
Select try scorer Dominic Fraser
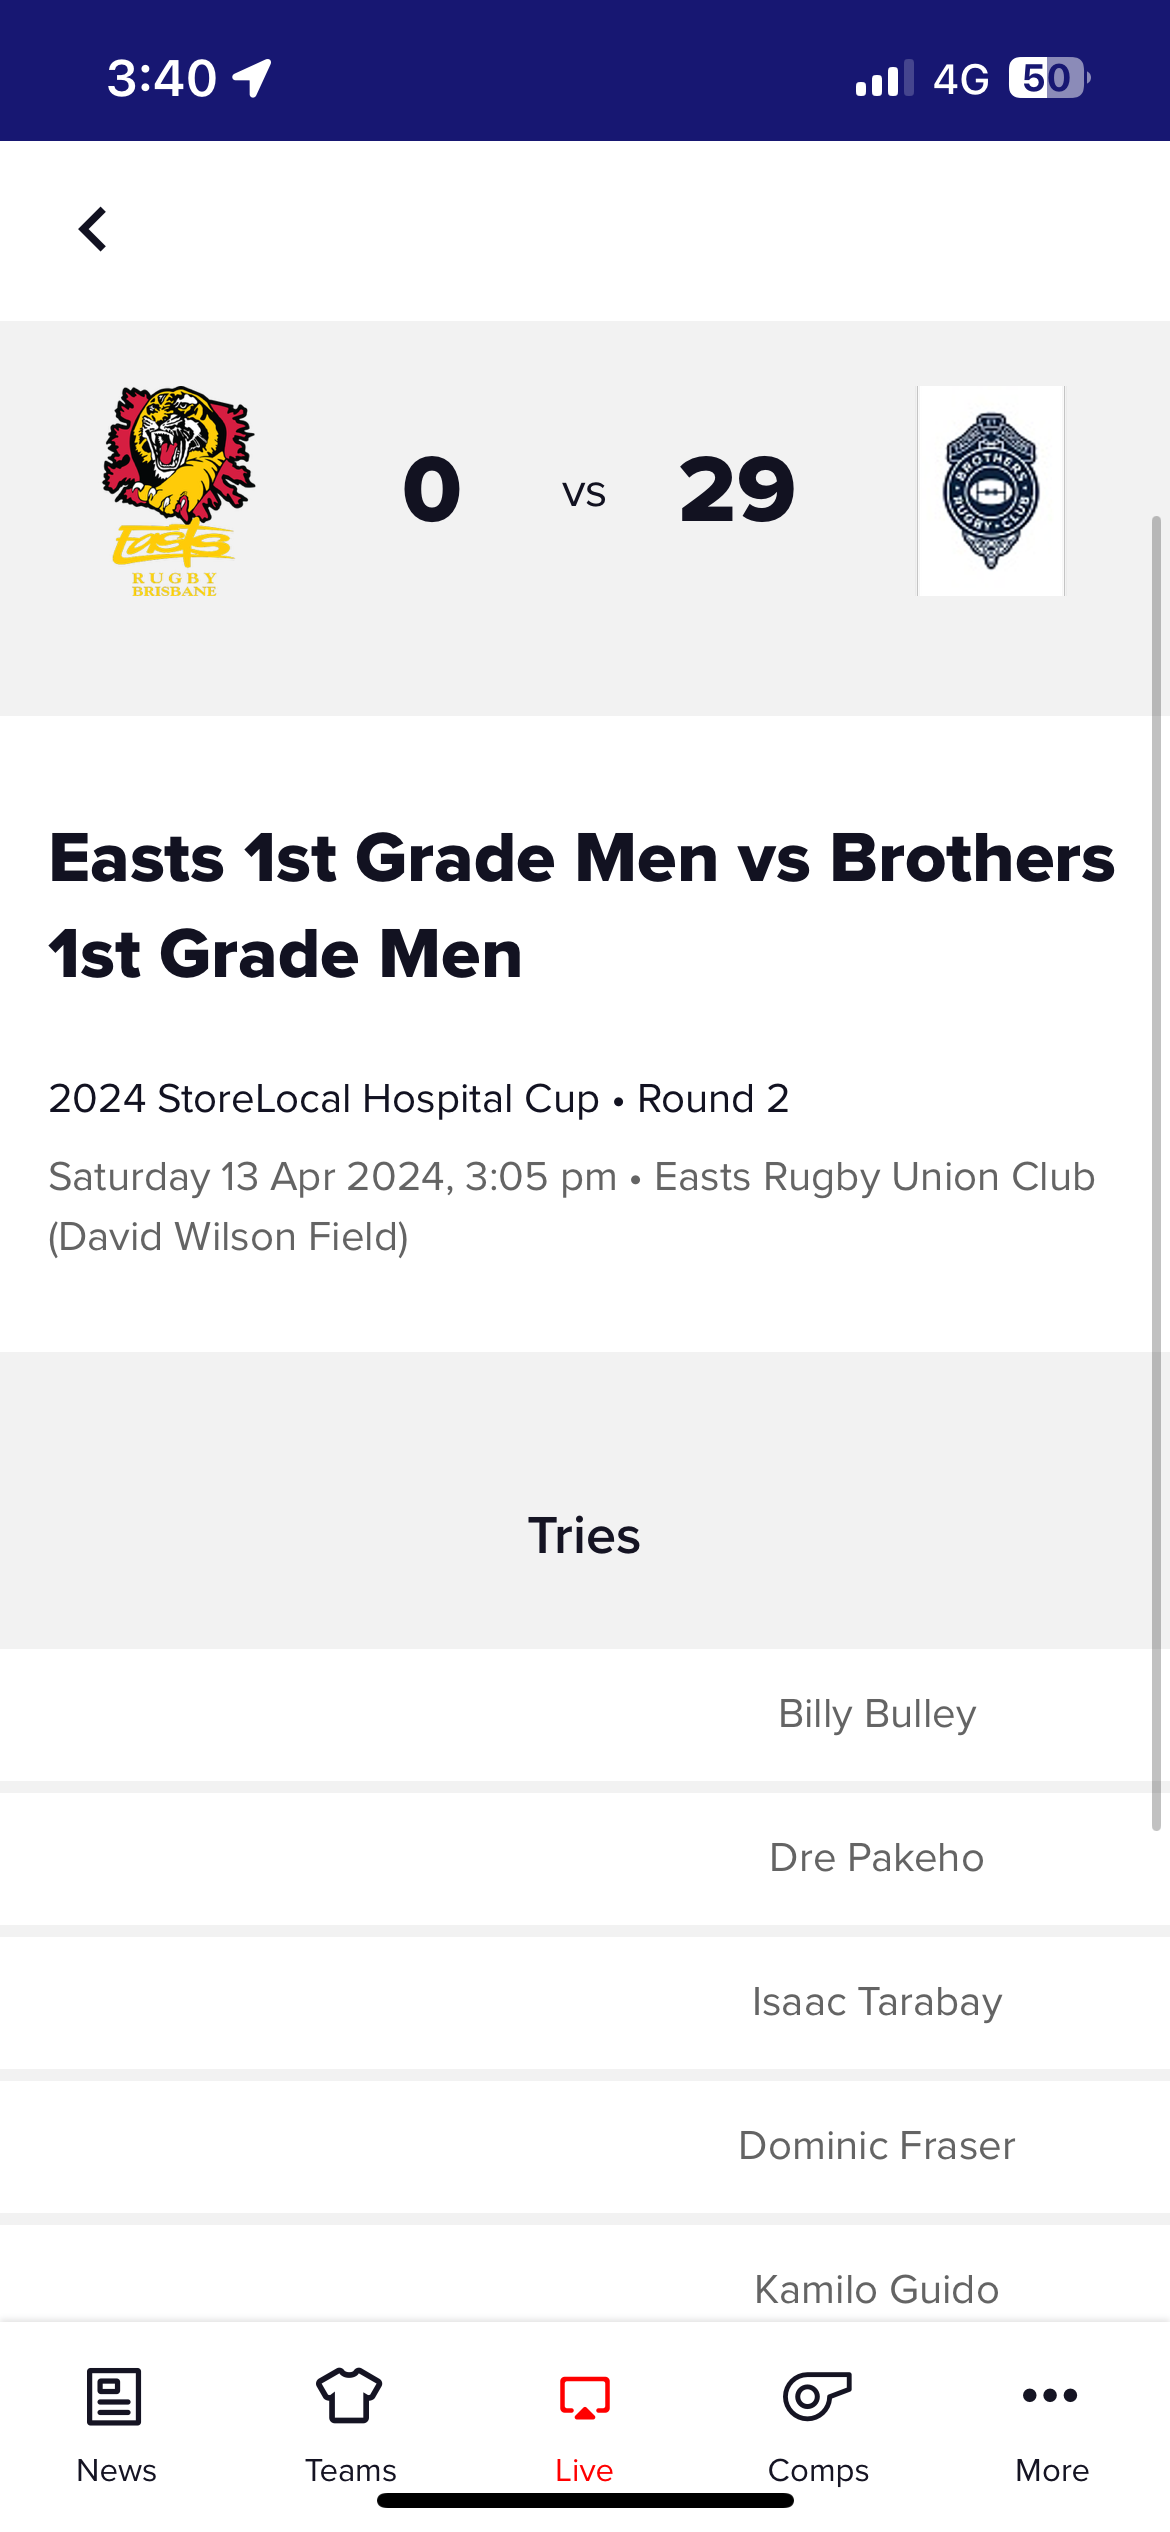click(x=877, y=2146)
